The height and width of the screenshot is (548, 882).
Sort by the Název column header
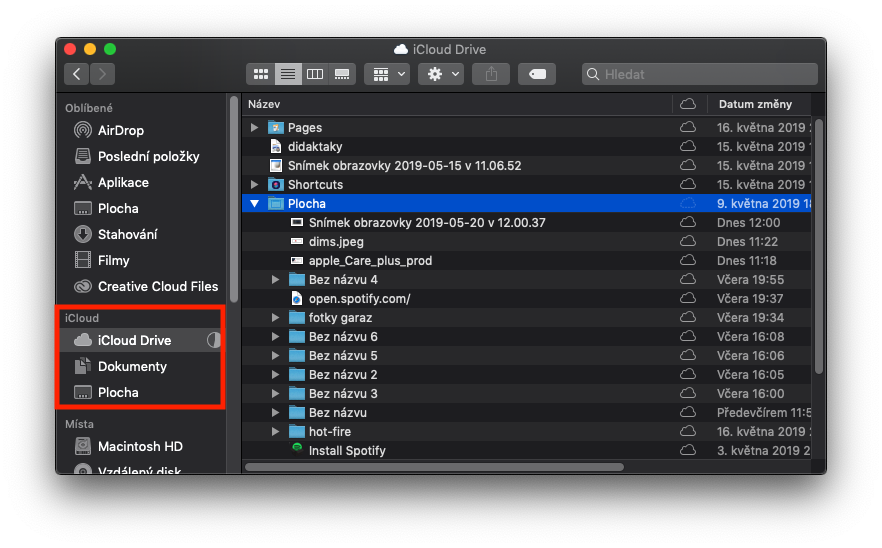coord(264,104)
